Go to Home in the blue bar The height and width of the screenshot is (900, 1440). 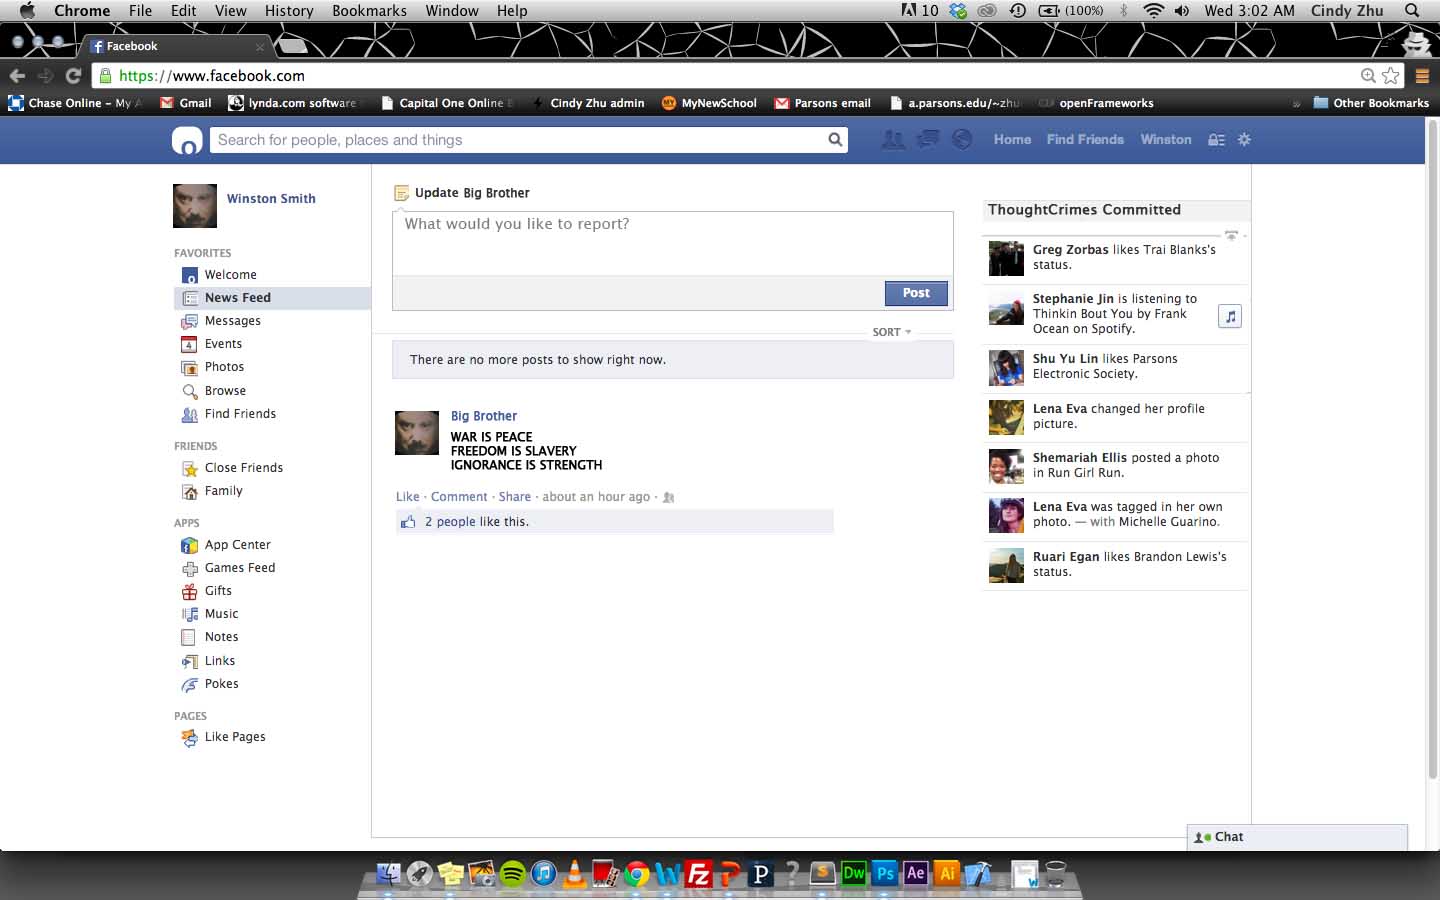[1012, 140]
